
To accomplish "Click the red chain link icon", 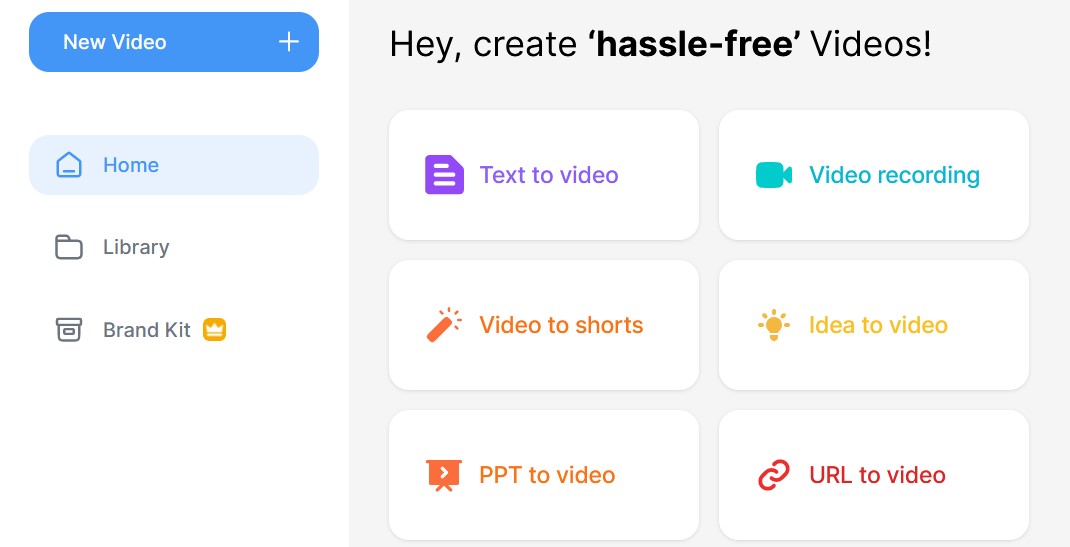I will pos(774,475).
